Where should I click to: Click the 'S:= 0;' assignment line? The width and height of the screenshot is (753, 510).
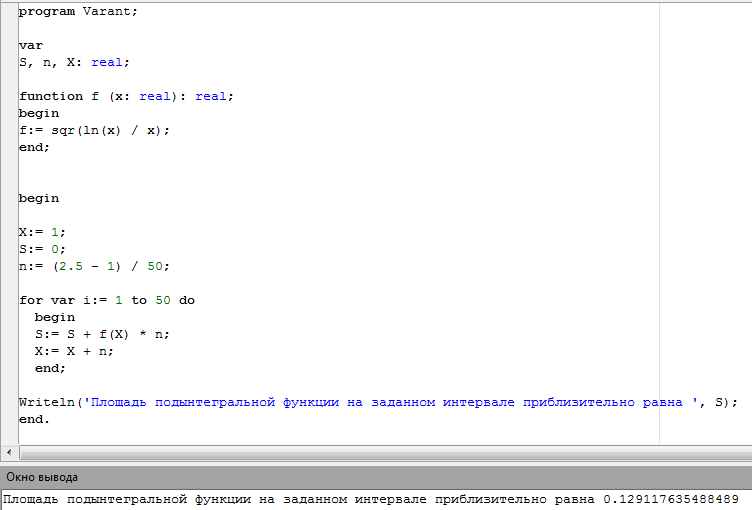42,249
